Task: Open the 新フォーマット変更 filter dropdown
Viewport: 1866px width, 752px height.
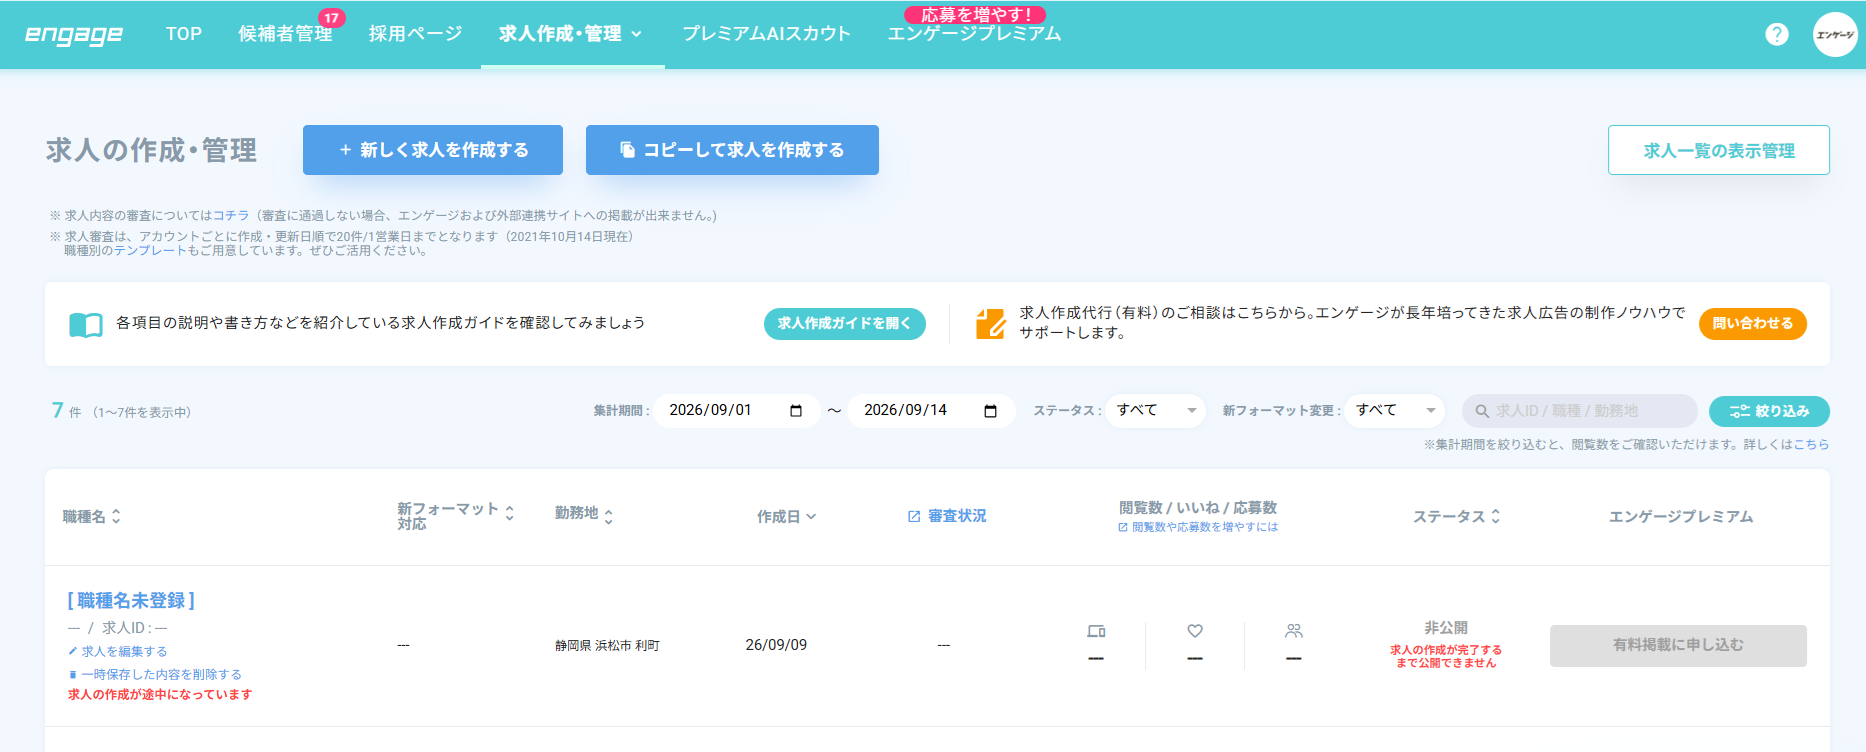Action: pos(1396,411)
